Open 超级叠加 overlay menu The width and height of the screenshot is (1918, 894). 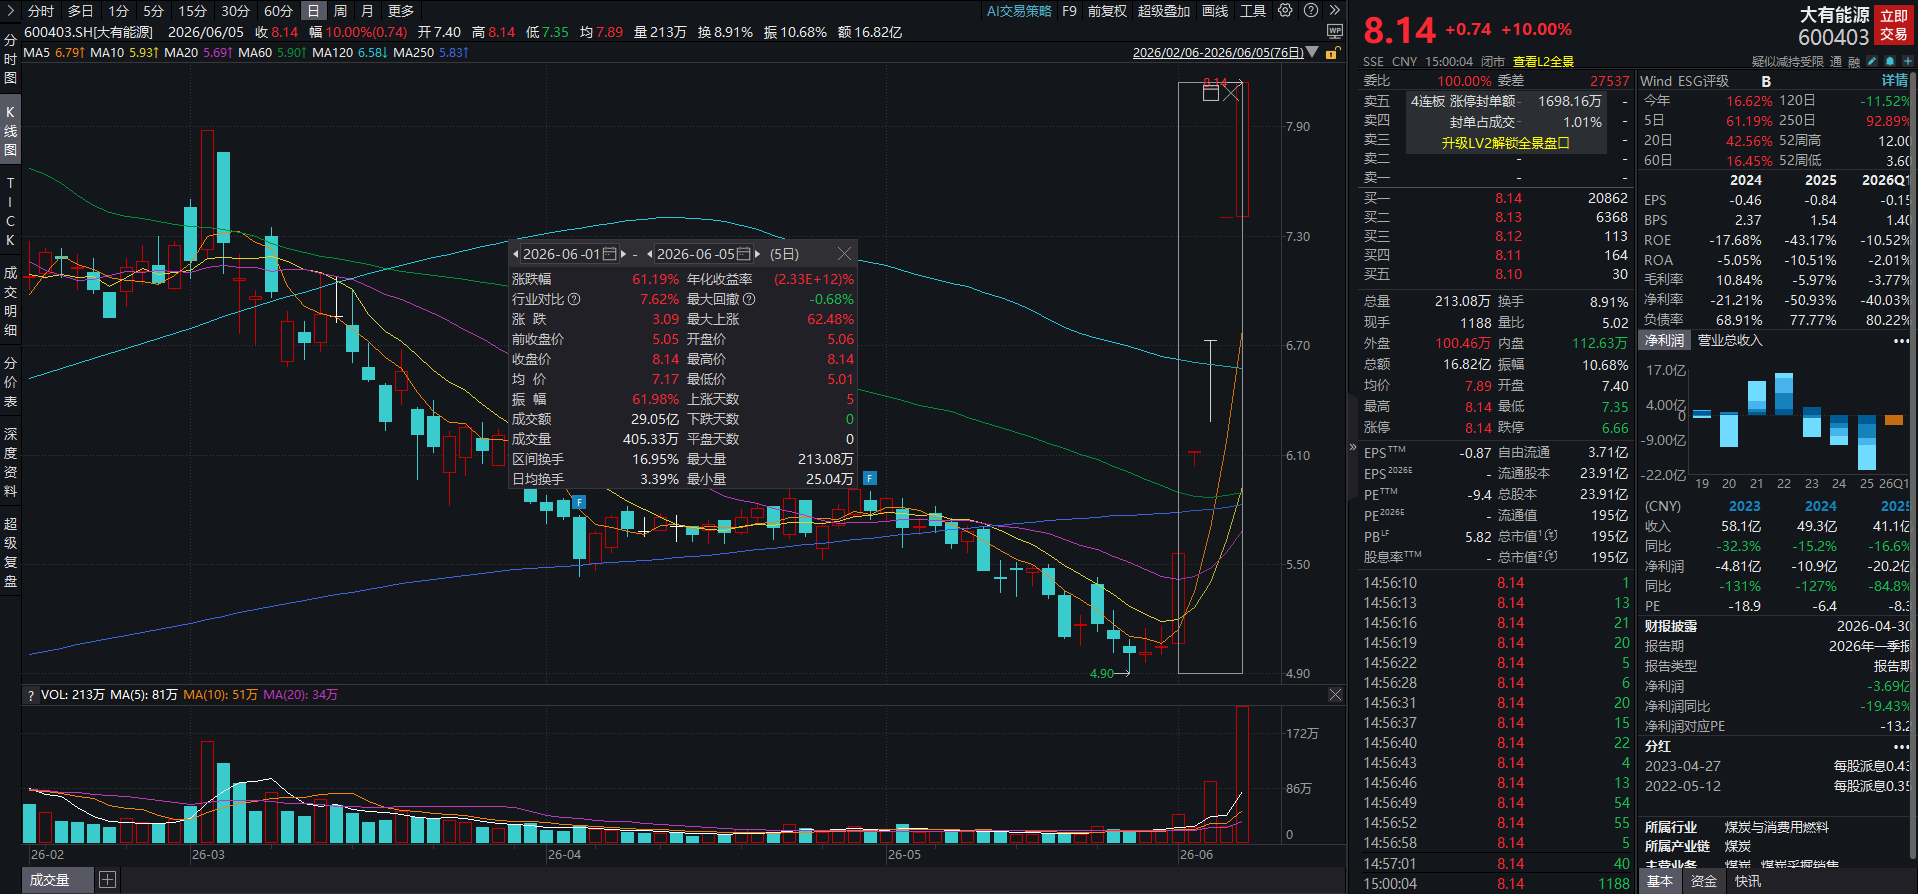(1164, 11)
